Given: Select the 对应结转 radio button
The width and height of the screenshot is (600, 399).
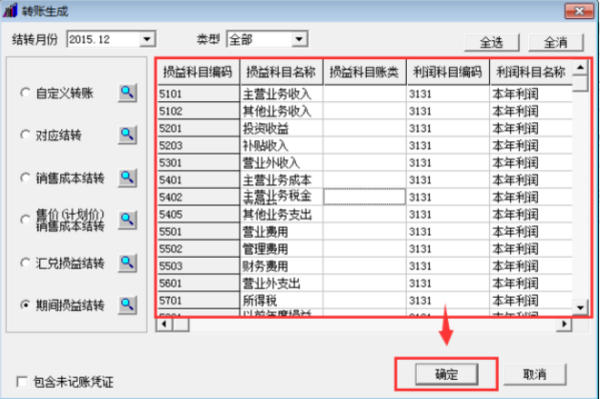Looking at the screenshot, I should coord(25,135).
